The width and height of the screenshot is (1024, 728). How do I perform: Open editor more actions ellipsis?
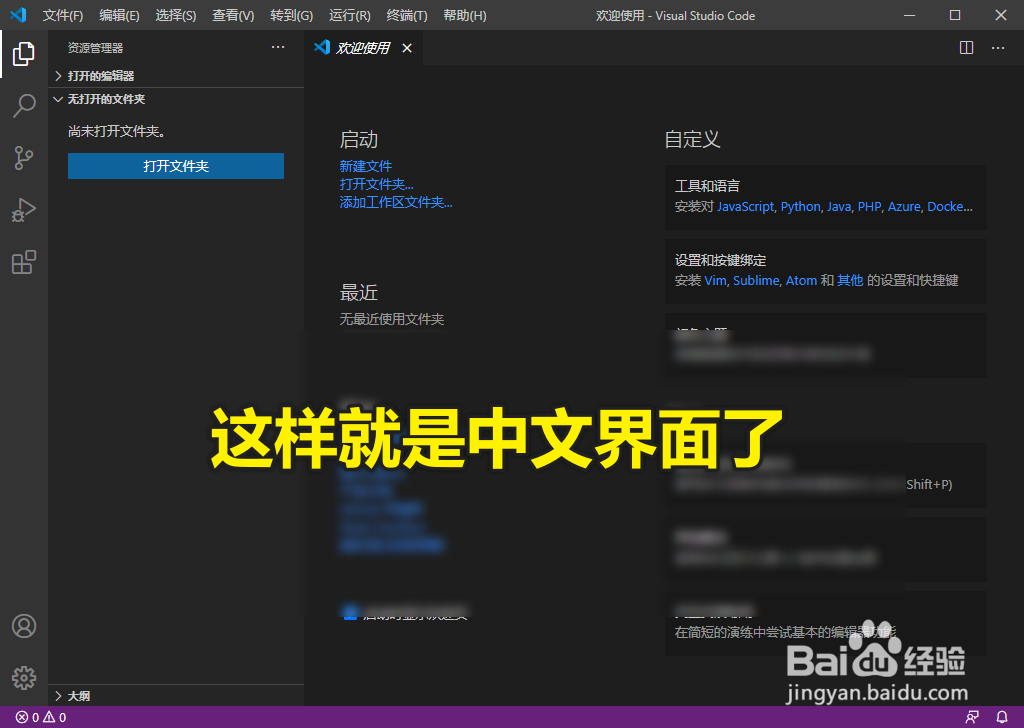(998, 48)
